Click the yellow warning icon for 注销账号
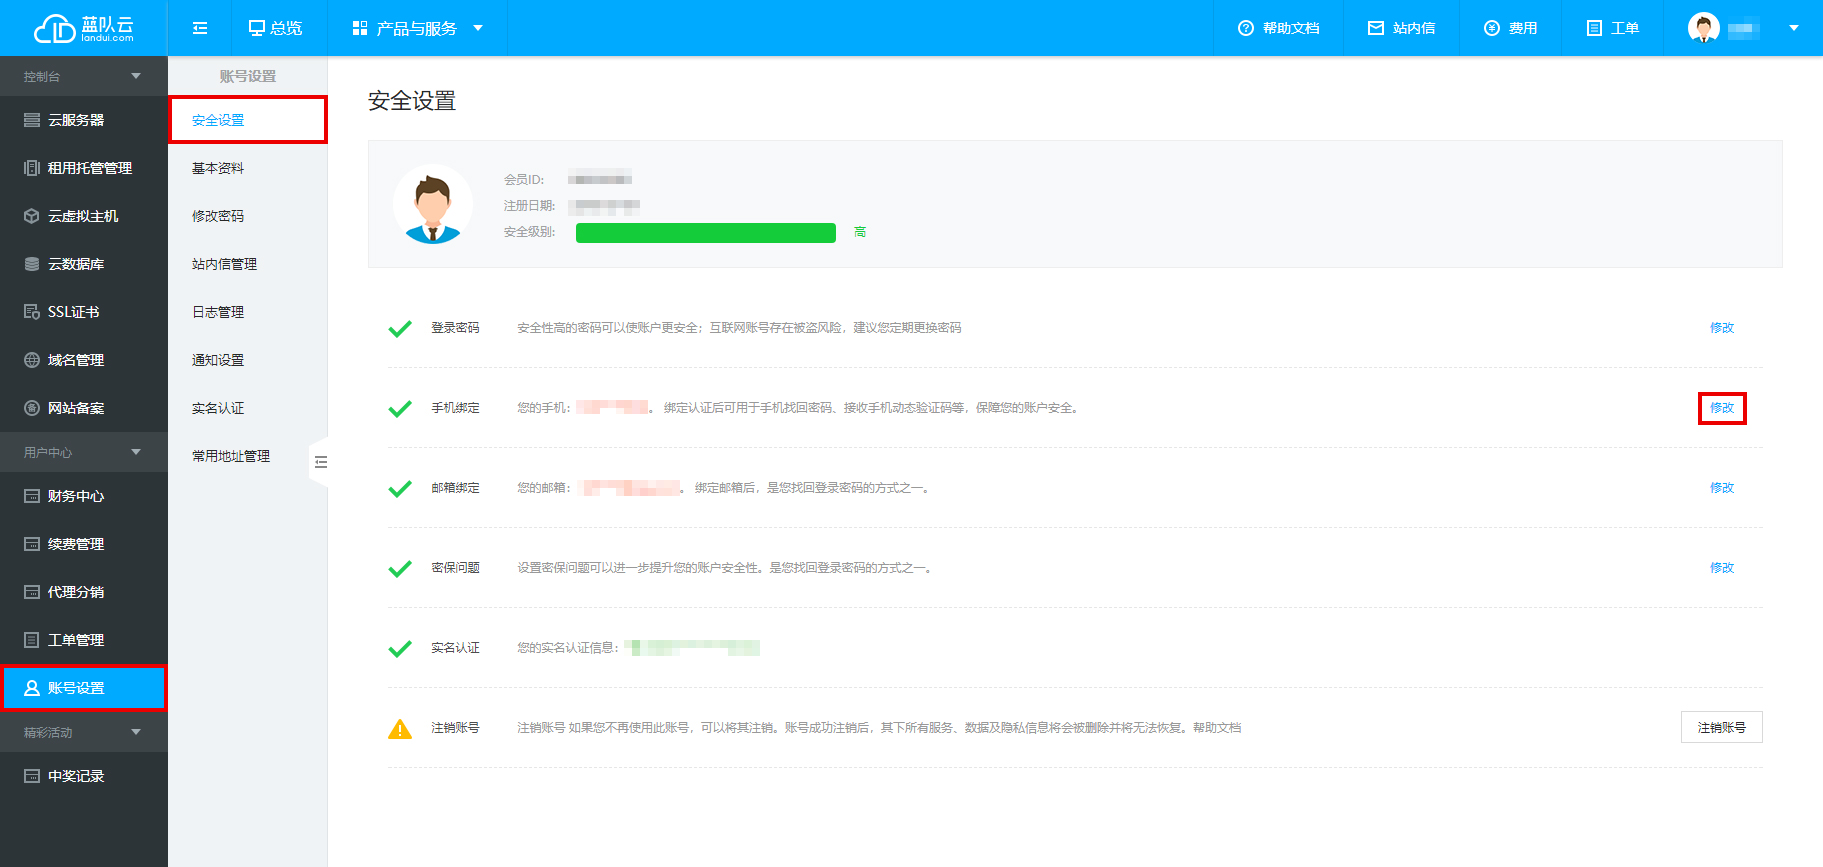 click(x=400, y=729)
